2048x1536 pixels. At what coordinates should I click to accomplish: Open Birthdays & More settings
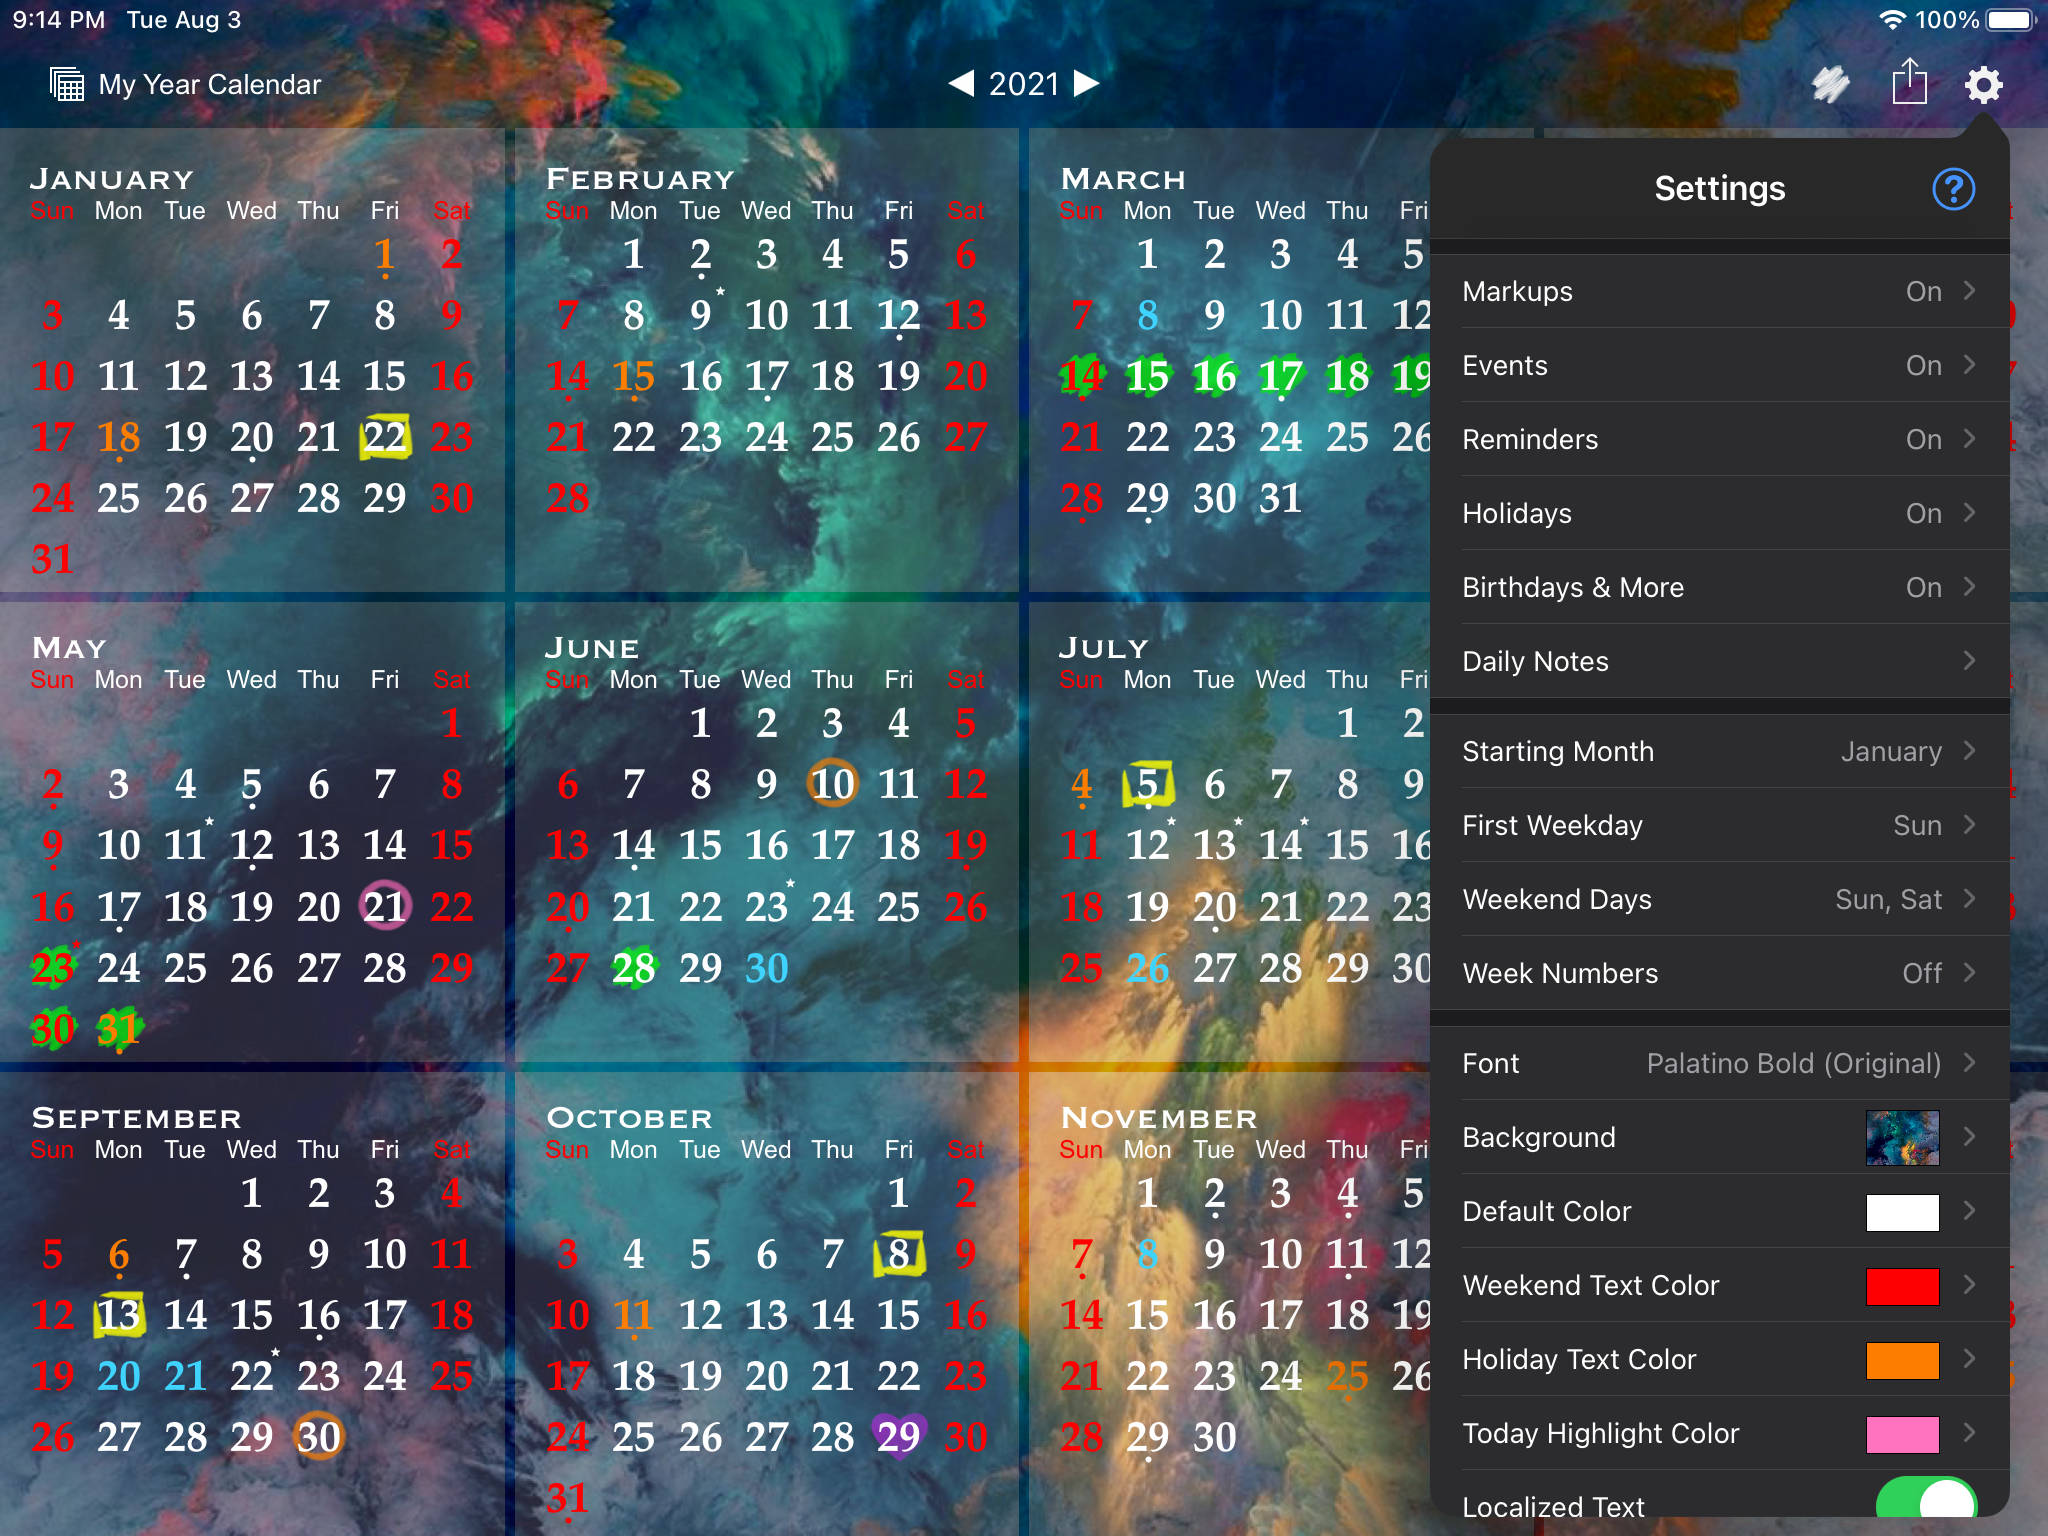(1720, 587)
